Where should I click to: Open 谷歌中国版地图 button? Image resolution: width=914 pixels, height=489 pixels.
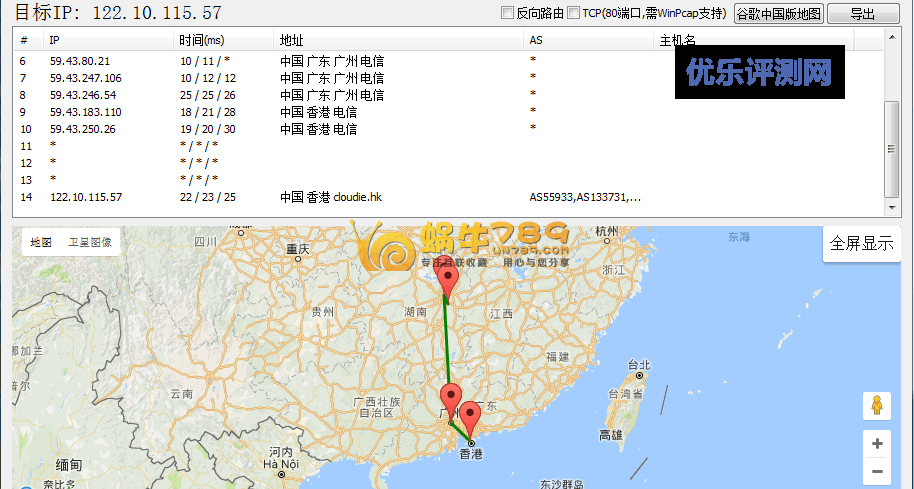tap(779, 13)
